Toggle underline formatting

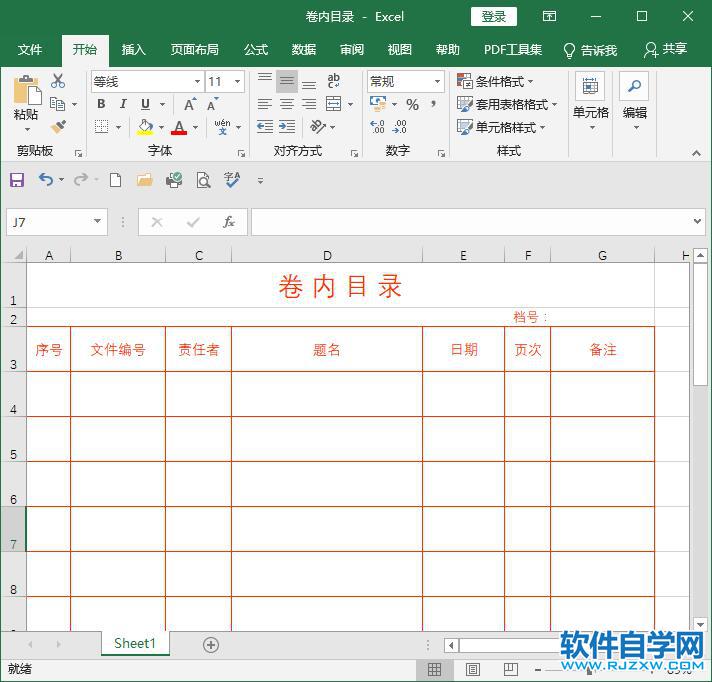click(x=145, y=104)
